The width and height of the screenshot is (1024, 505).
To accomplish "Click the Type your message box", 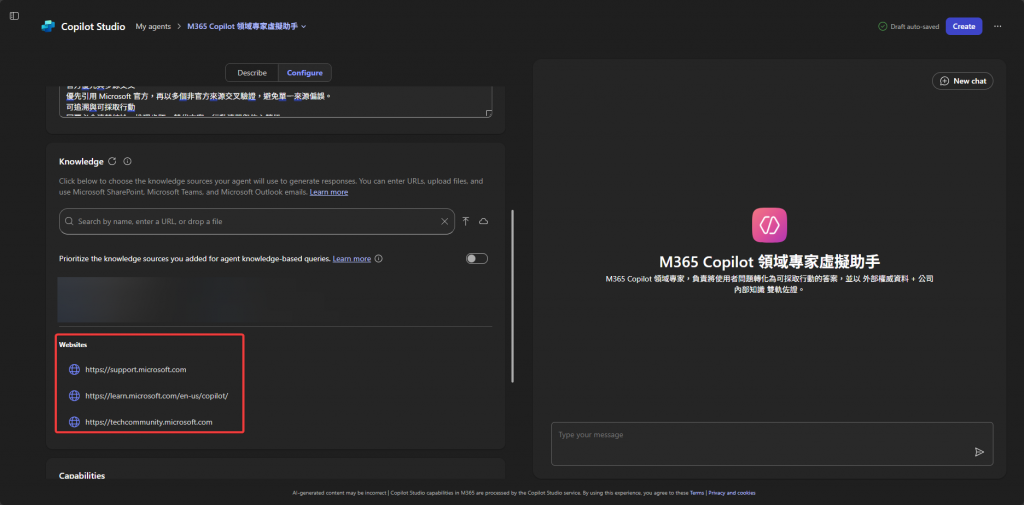I will pos(772,444).
